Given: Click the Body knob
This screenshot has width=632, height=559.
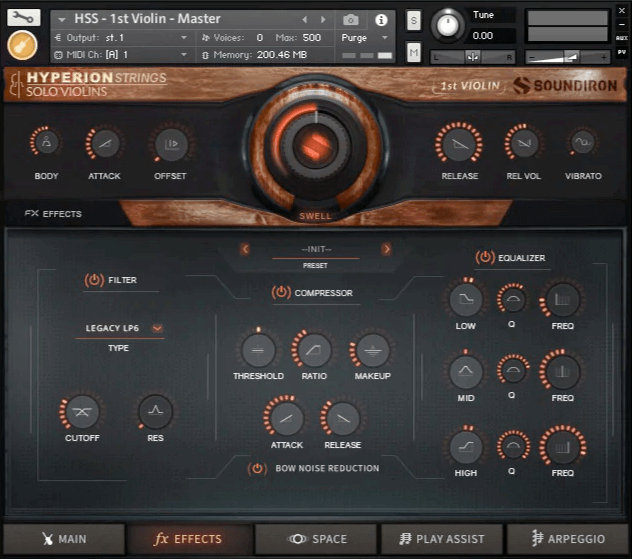Looking at the screenshot, I should click(x=47, y=142).
